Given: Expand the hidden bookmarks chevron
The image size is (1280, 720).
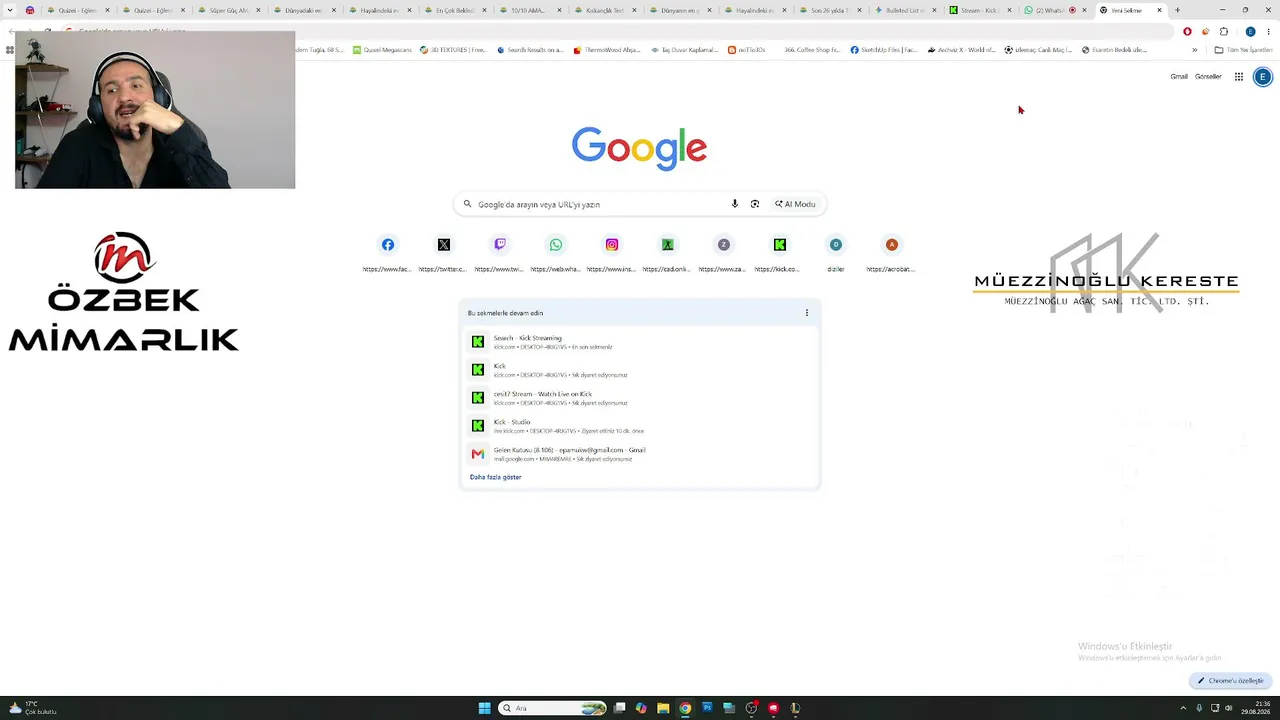Looking at the screenshot, I should click(1194, 50).
